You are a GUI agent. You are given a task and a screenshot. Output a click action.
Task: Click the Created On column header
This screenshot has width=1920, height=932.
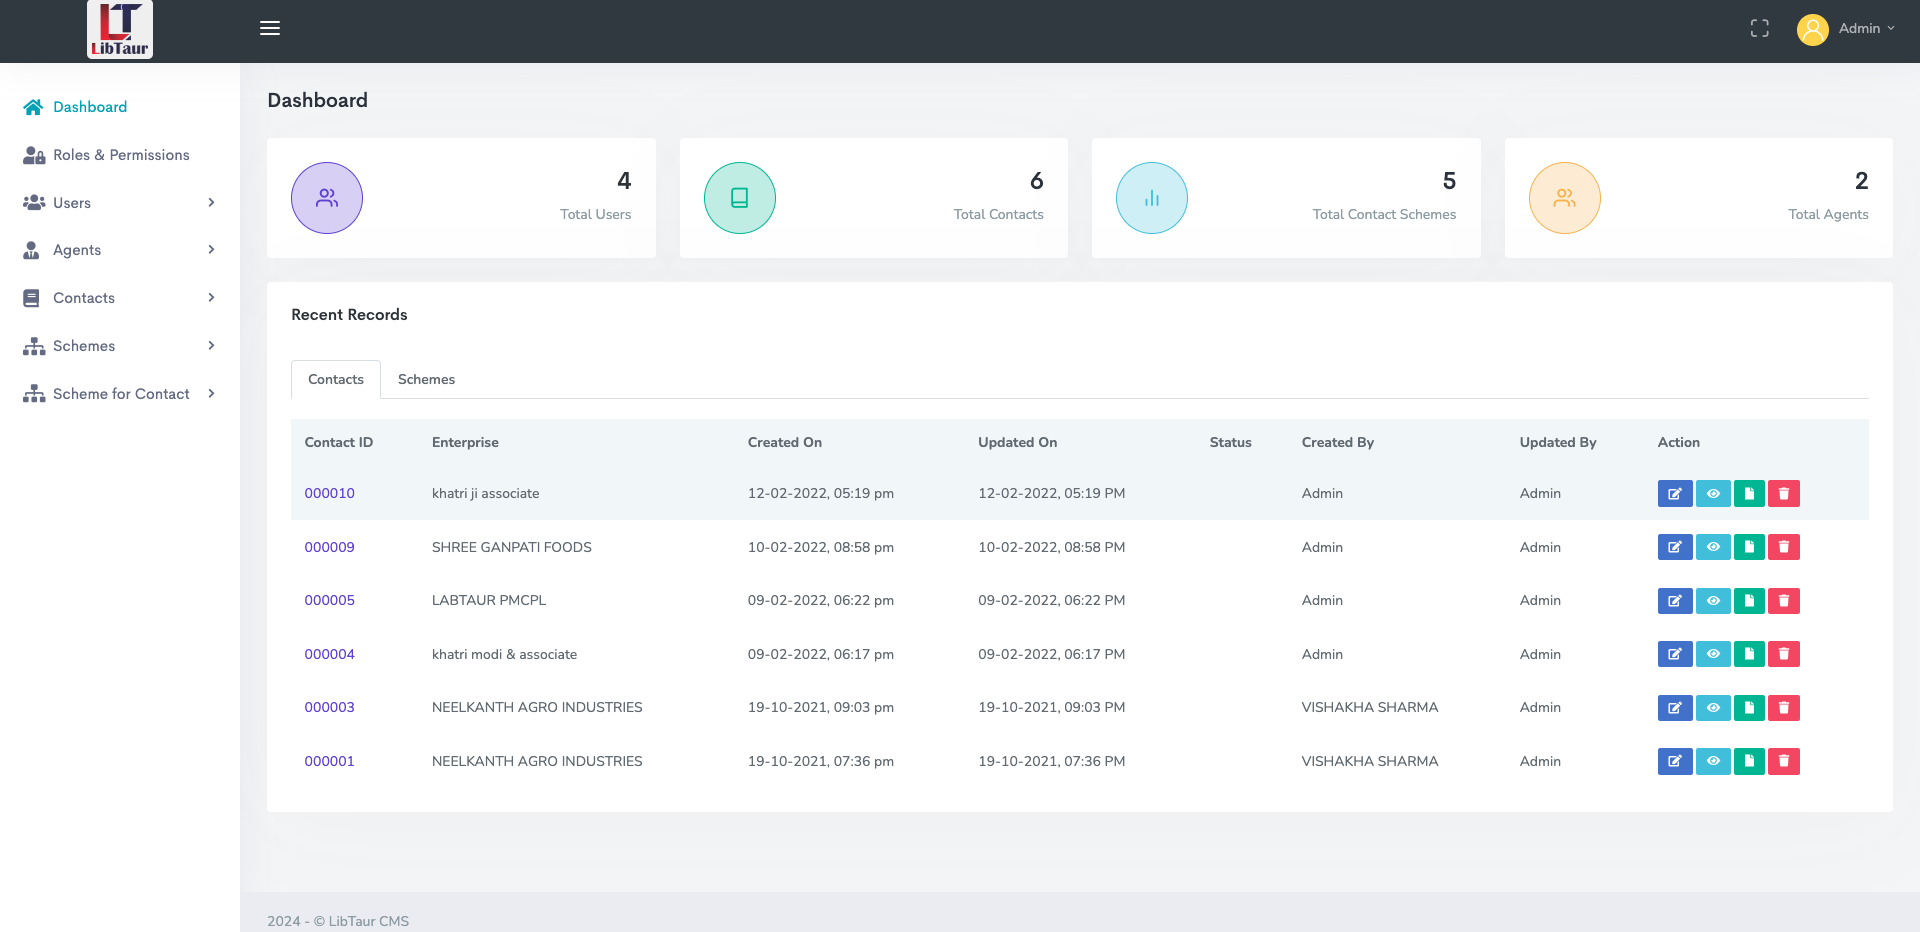tap(784, 443)
